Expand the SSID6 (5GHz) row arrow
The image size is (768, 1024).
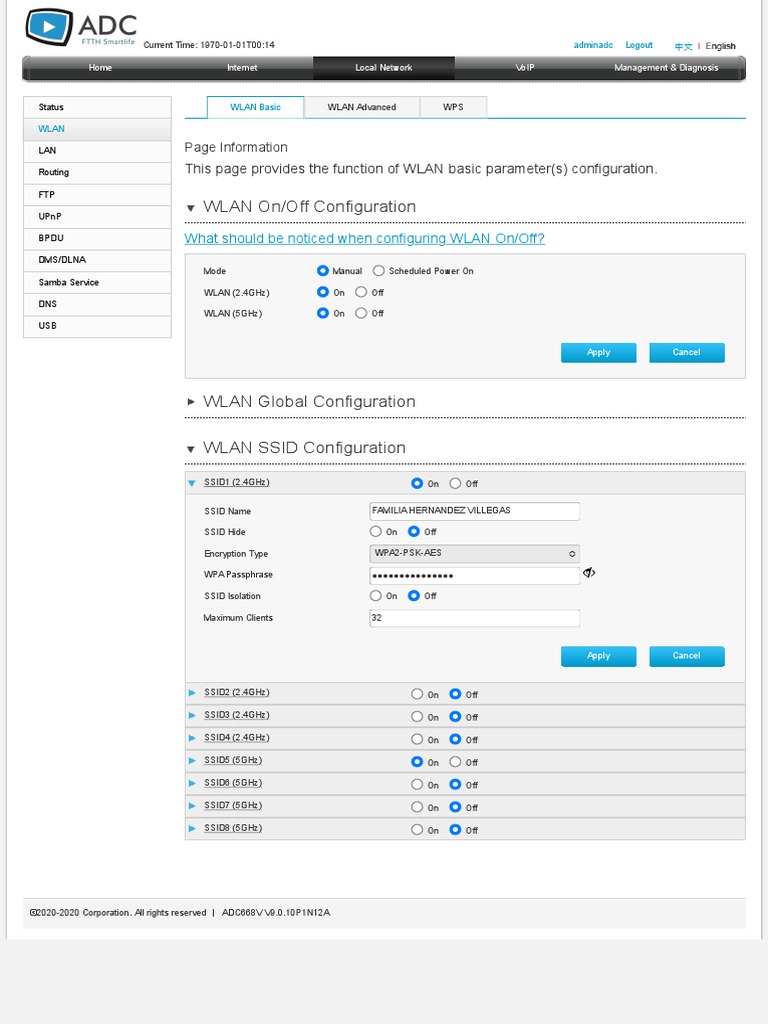pyautogui.click(x=192, y=783)
